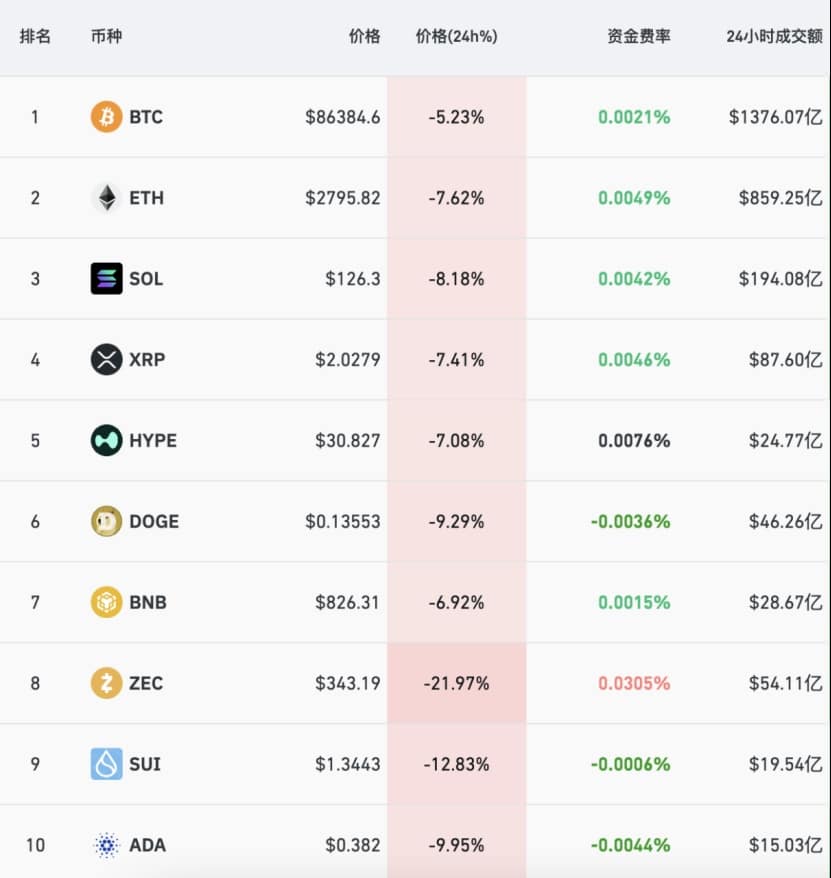The width and height of the screenshot is (831, 878).
Task: Click the ETH price $2795.82
Action: [343, 198]
